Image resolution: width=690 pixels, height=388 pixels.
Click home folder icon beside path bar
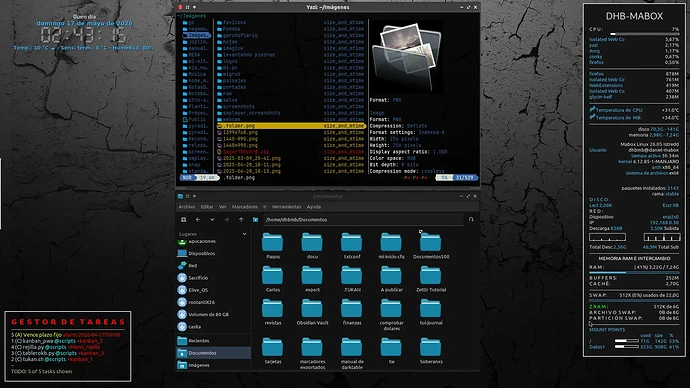click(x=255, y=220)
